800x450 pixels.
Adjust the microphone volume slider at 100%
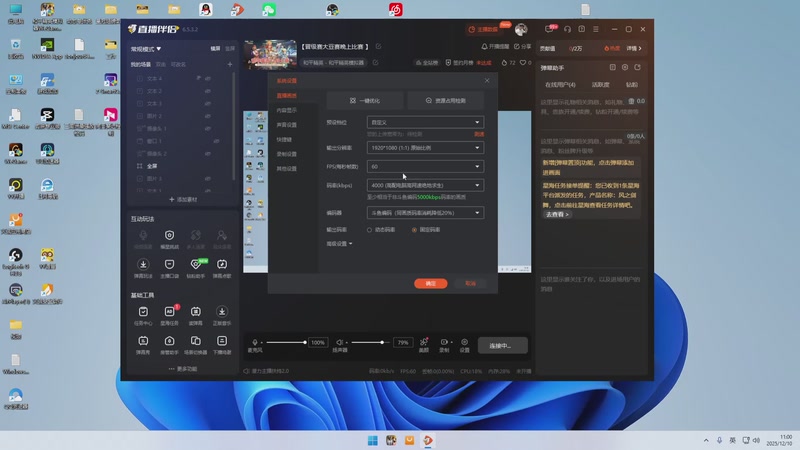pos(286,342)
